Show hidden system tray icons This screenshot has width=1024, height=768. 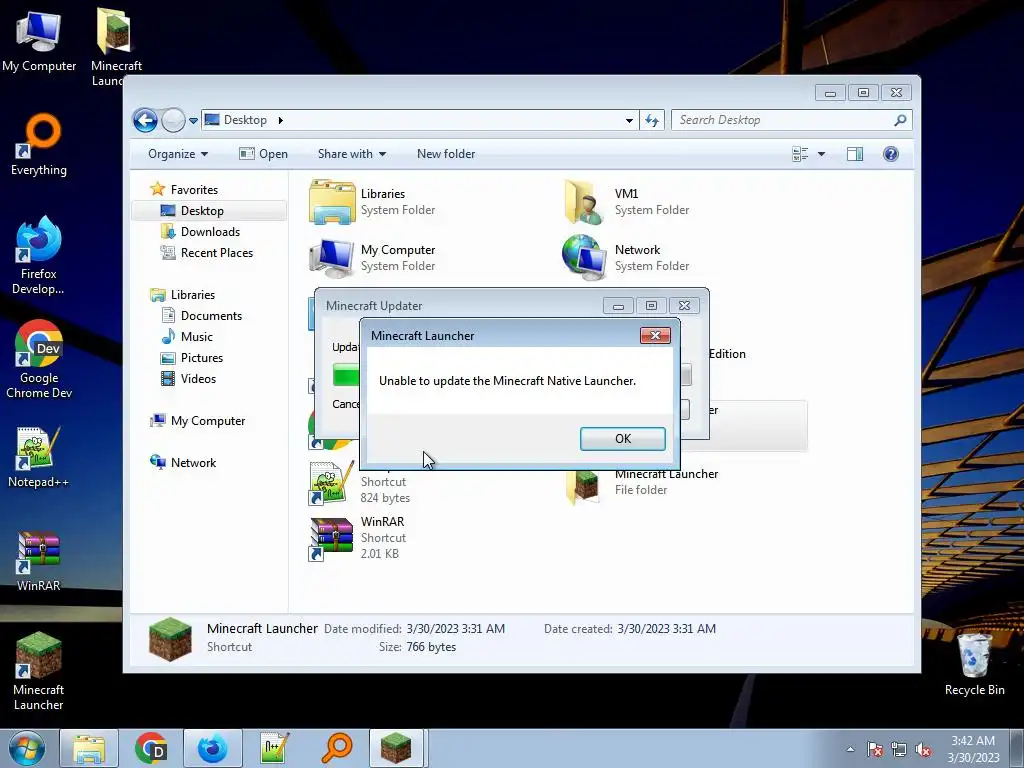click(850, 749)
